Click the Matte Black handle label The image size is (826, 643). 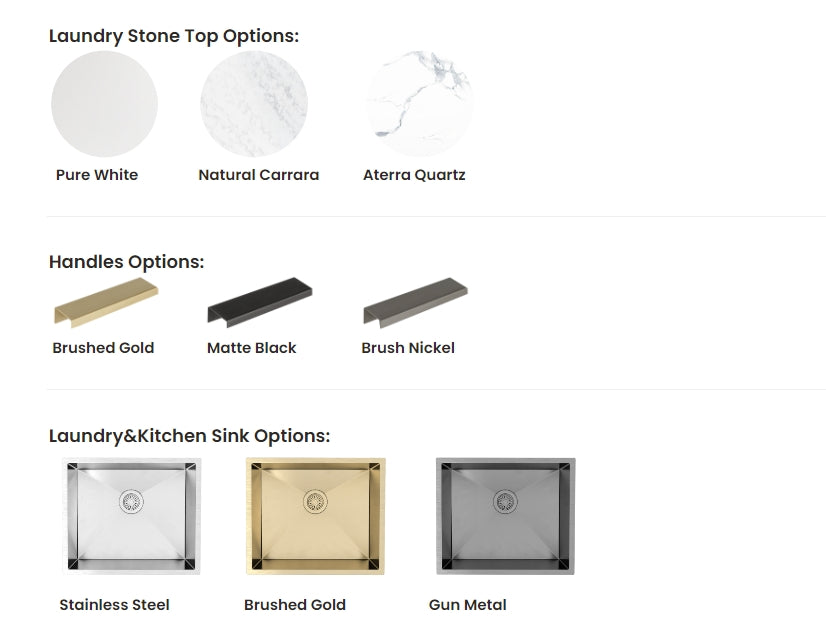point(250,348)
